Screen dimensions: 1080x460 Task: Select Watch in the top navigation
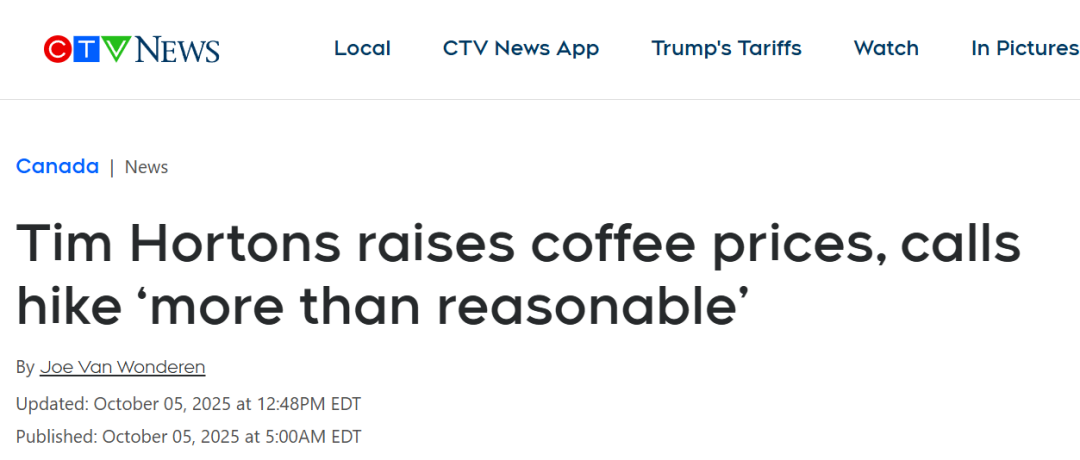(886, 48)
